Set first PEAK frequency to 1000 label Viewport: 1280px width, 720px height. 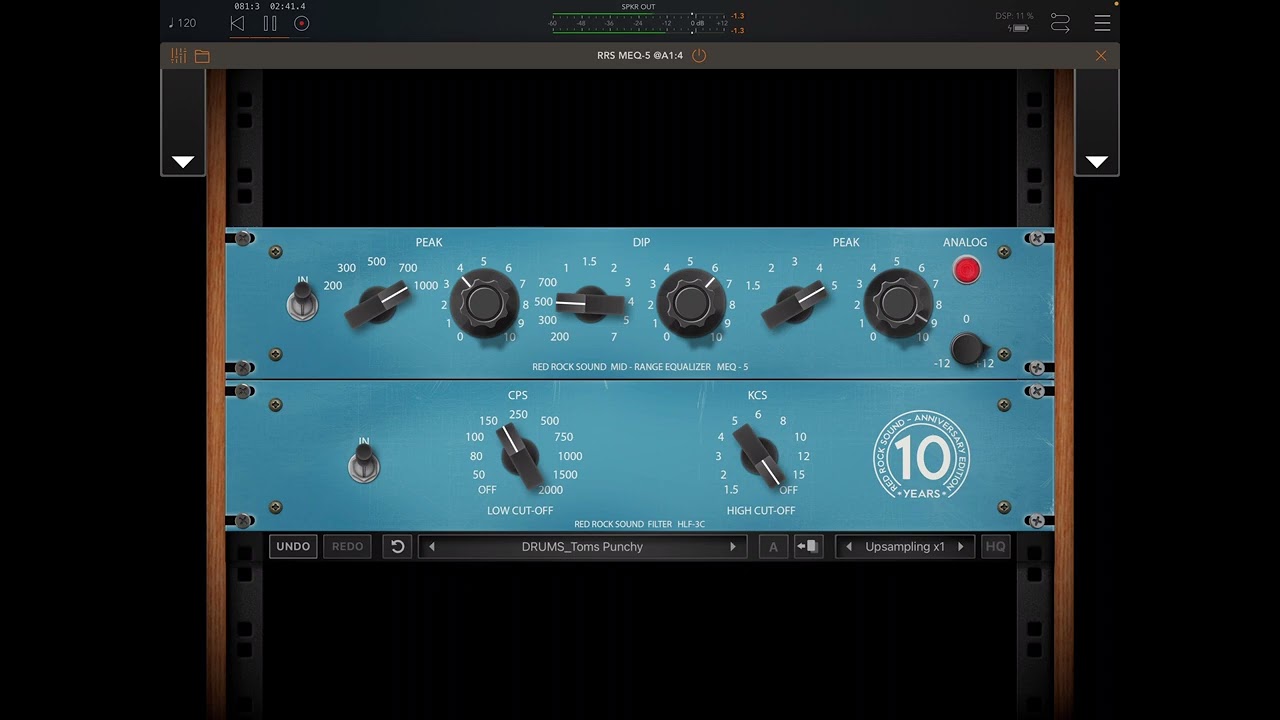click(426, 286)
